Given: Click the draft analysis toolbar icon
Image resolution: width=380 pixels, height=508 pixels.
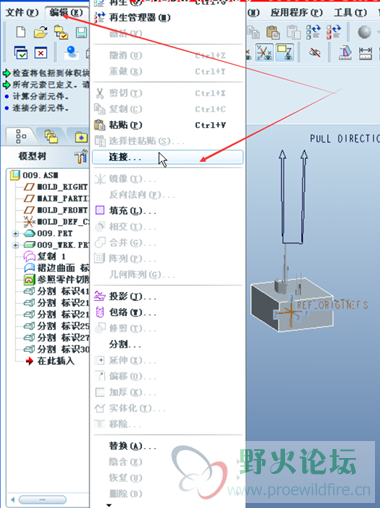Looking at the screenshot, I should tap(345, 53).
